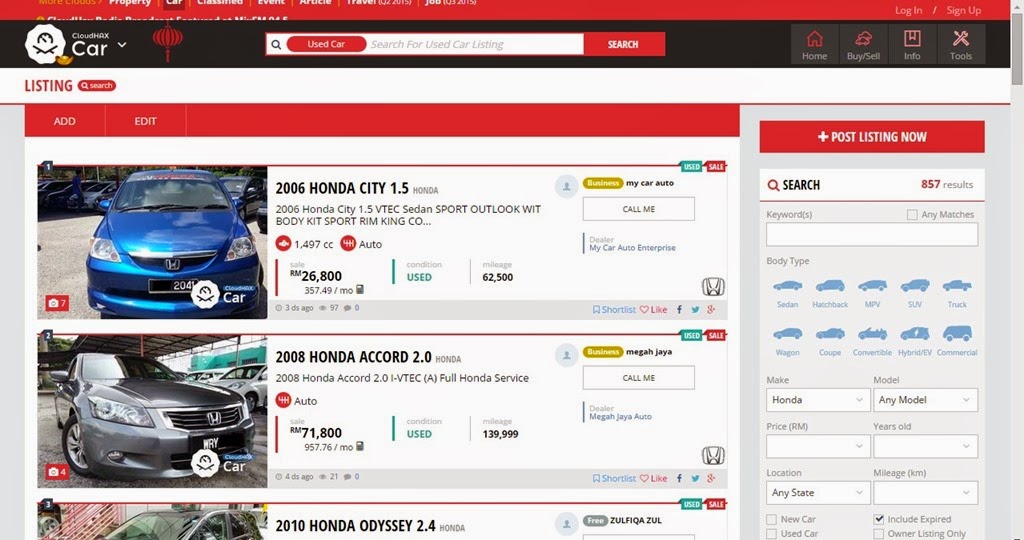Open the Property menu in top bar
The height and width of the screenshot is (540, 1024).
point(130,3)
